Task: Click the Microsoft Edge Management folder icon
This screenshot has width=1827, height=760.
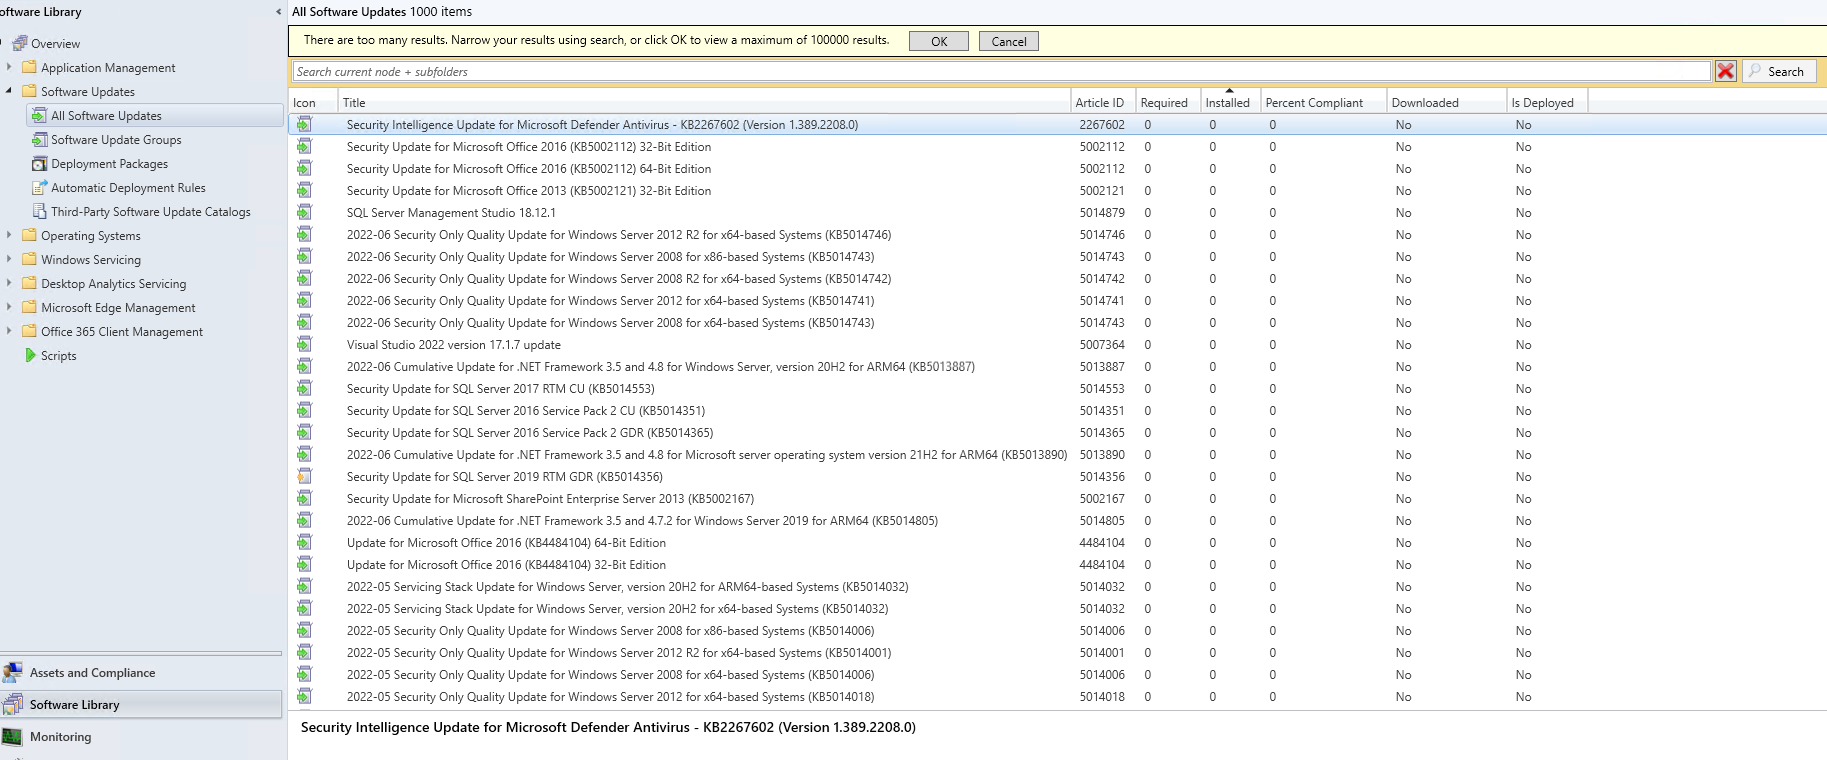Action: tap(29, 307)
